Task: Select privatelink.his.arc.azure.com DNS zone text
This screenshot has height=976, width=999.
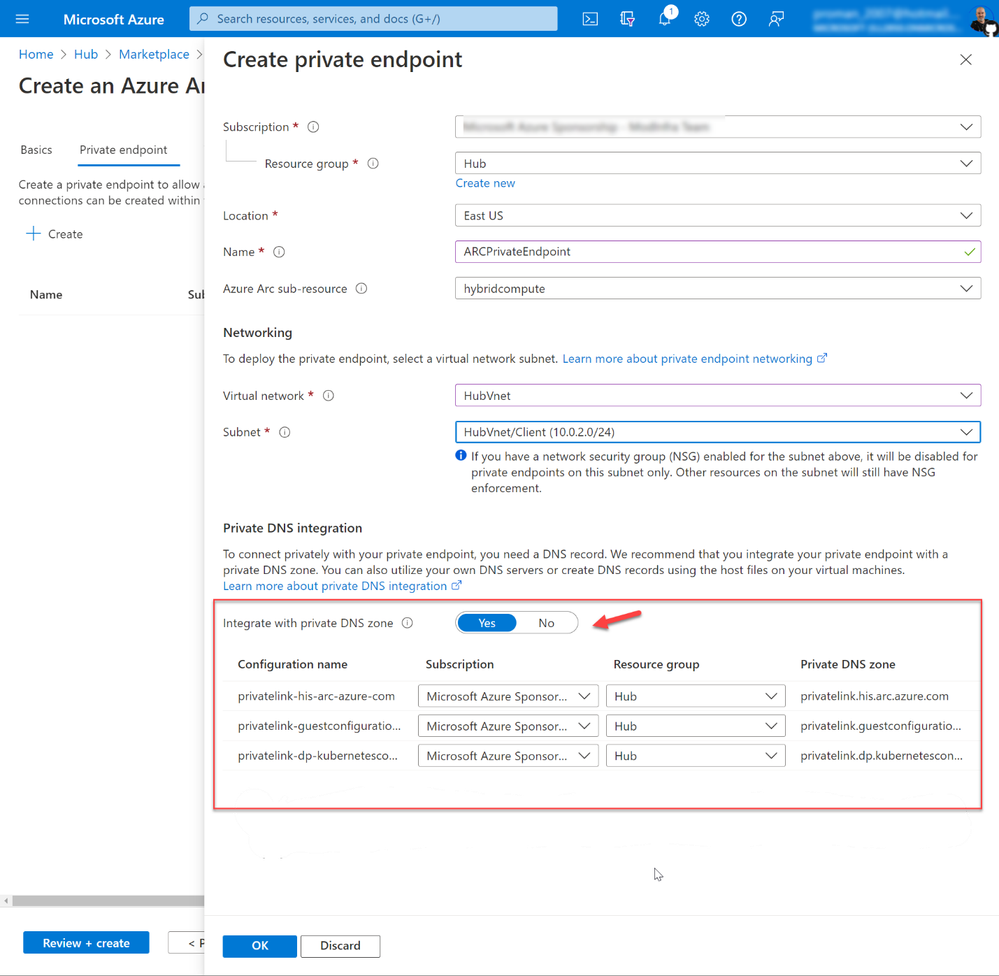Action: 875,696
